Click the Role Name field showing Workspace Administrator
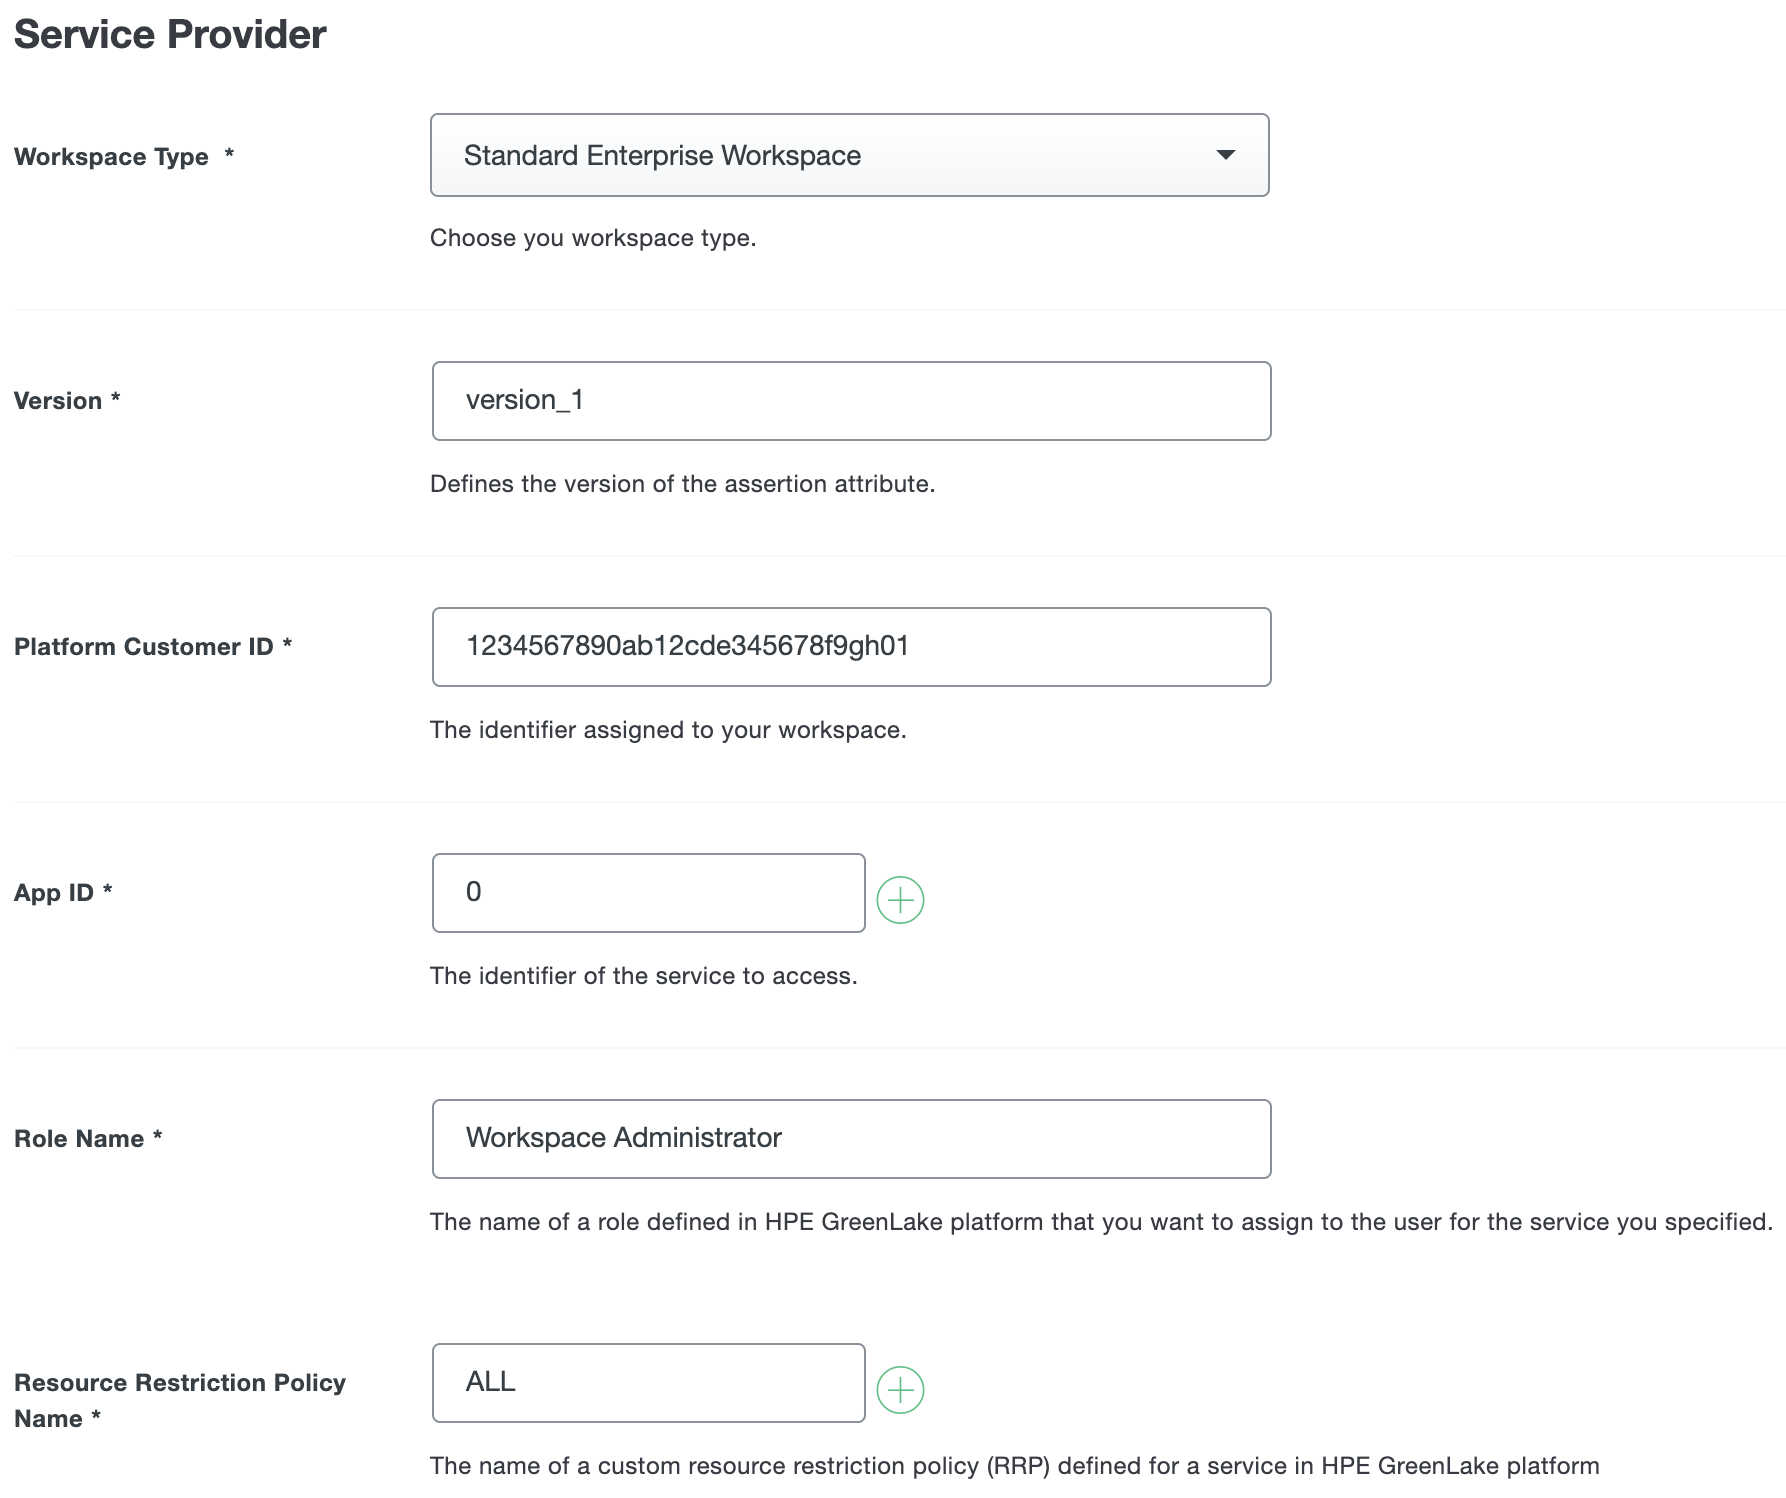Image resolution: width=1786 pixels, height=1498 pixels. [x=851, y=1138]
